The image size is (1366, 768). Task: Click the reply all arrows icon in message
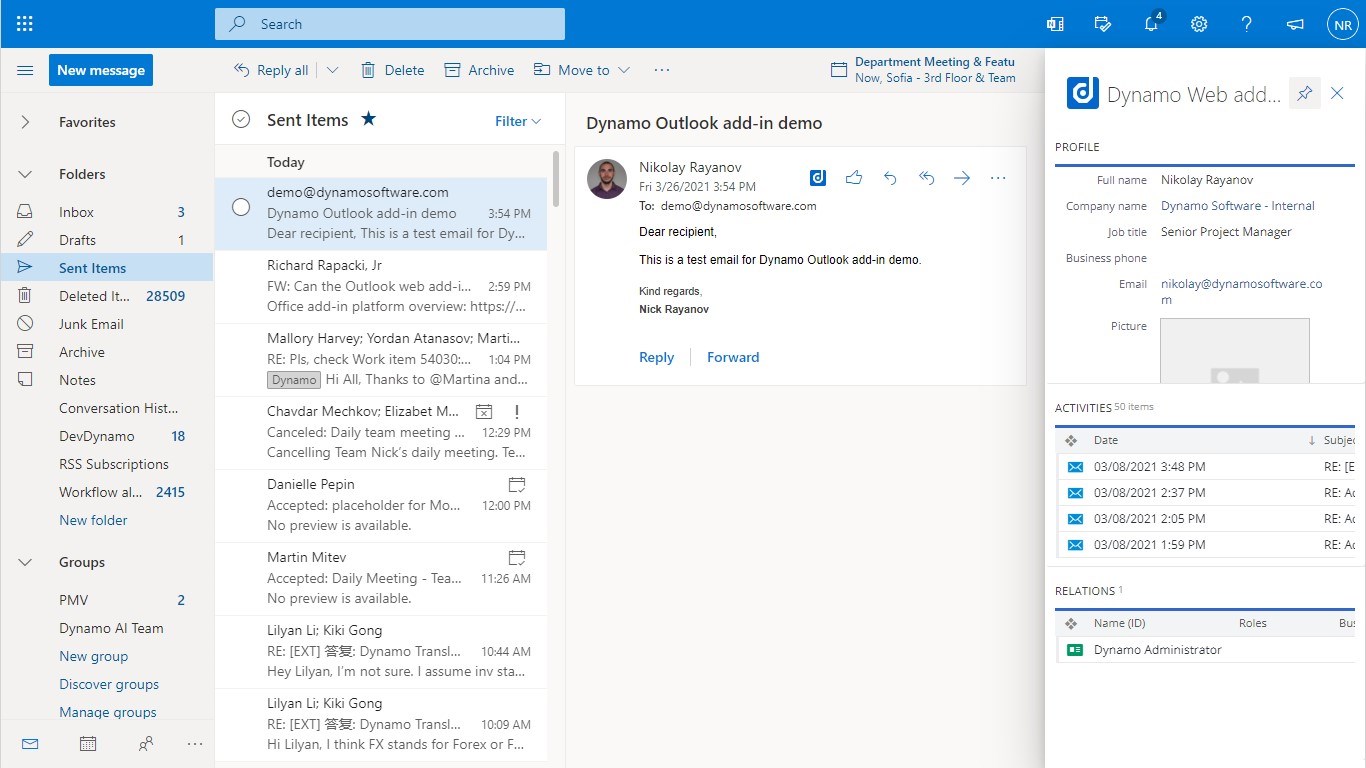coord(926,178)
